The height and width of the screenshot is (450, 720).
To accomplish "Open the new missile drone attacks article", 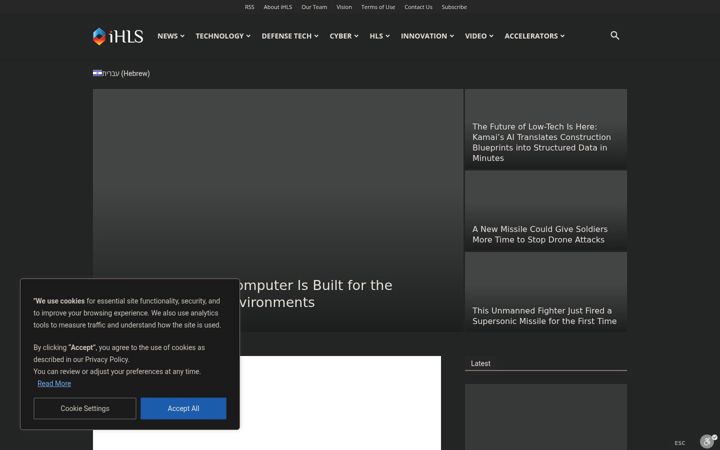I will pos(540,234).
